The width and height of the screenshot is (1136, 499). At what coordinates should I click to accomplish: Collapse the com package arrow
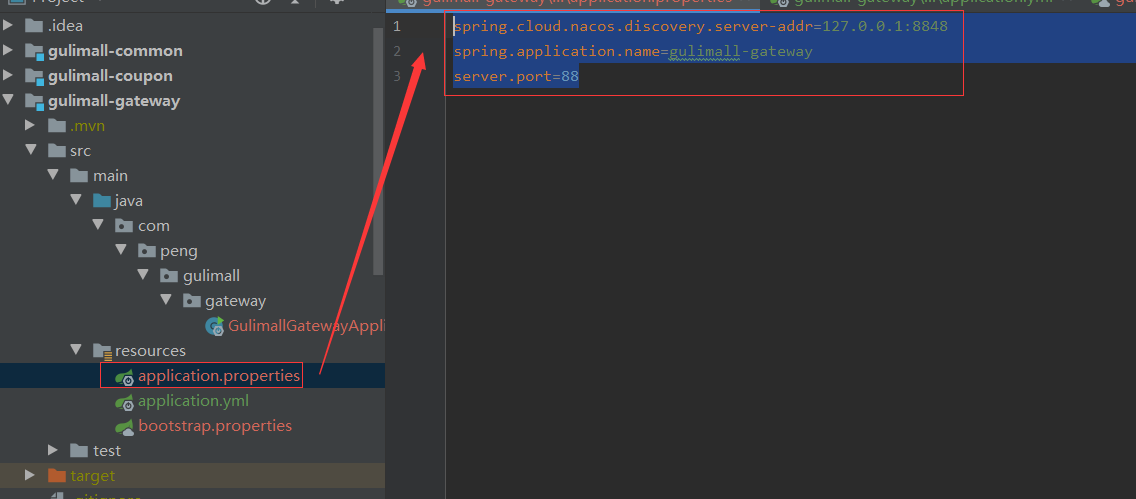point(98,225)
